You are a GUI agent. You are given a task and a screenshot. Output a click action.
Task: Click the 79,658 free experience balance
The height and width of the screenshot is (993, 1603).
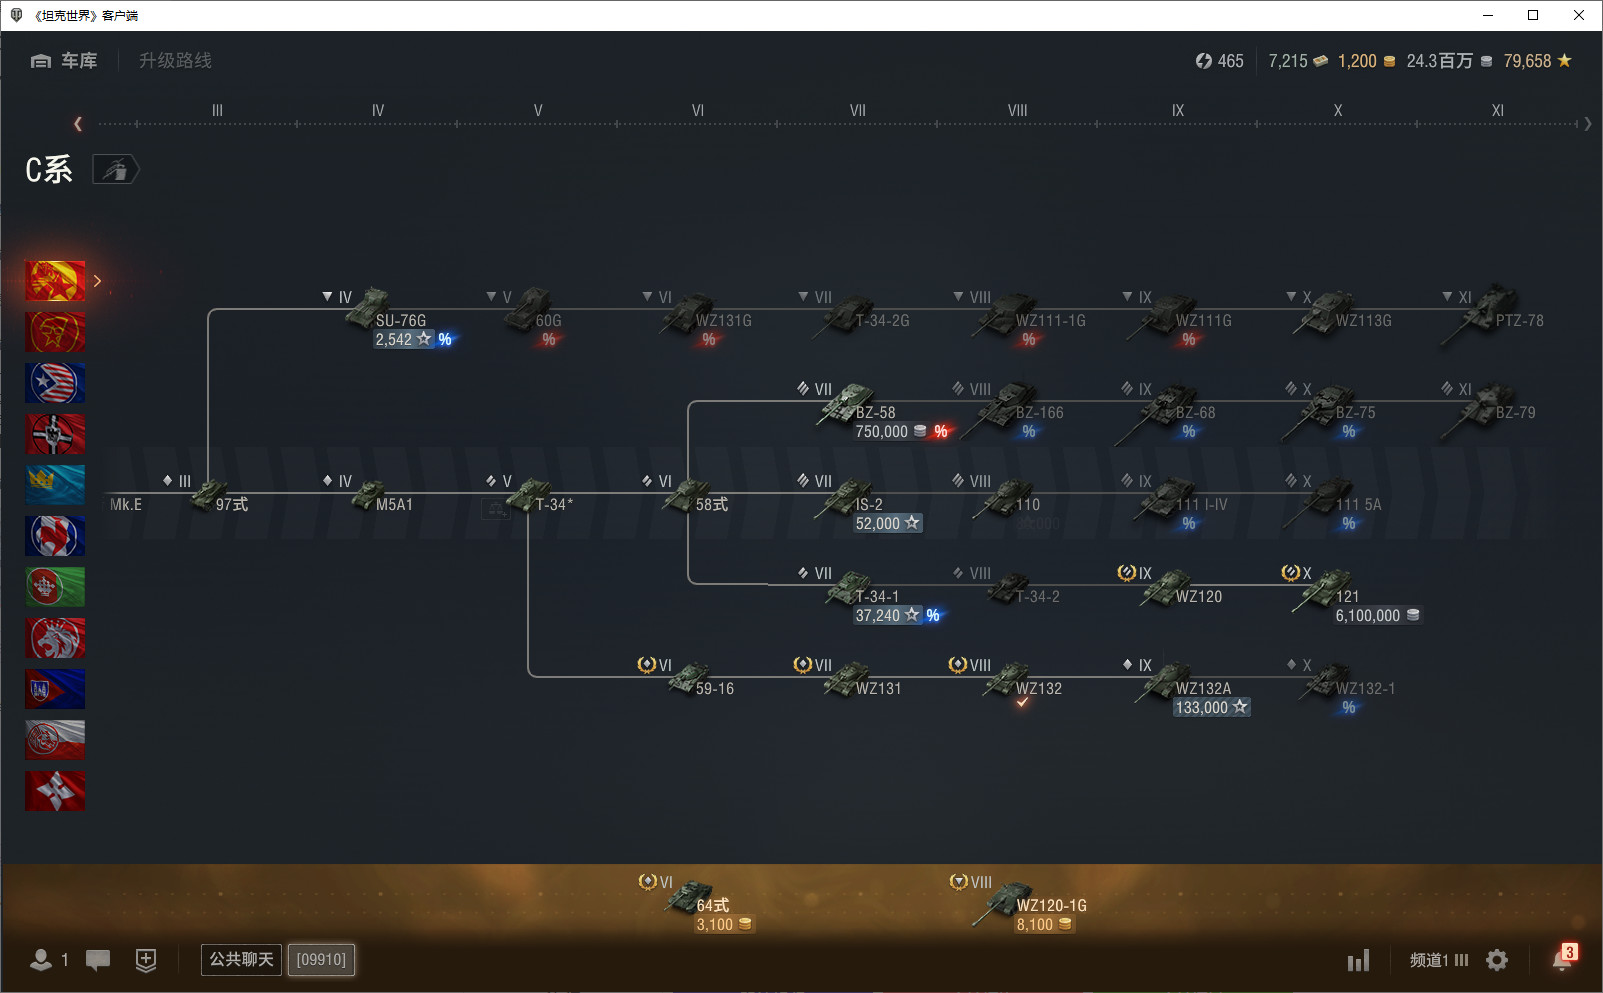click(x=1538, y=61)
